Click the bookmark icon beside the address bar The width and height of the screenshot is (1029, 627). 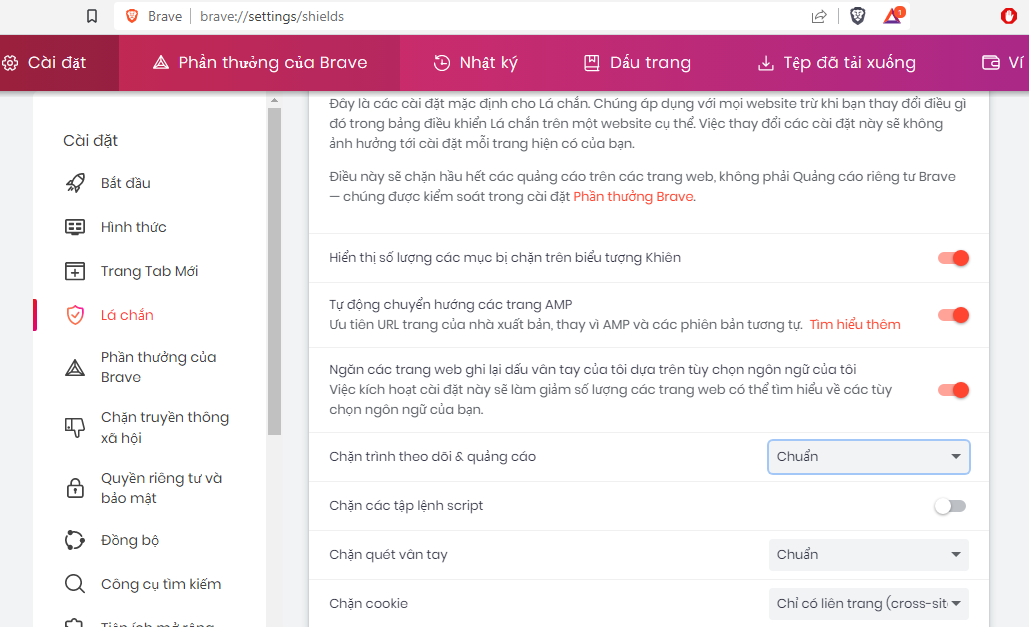92,16
